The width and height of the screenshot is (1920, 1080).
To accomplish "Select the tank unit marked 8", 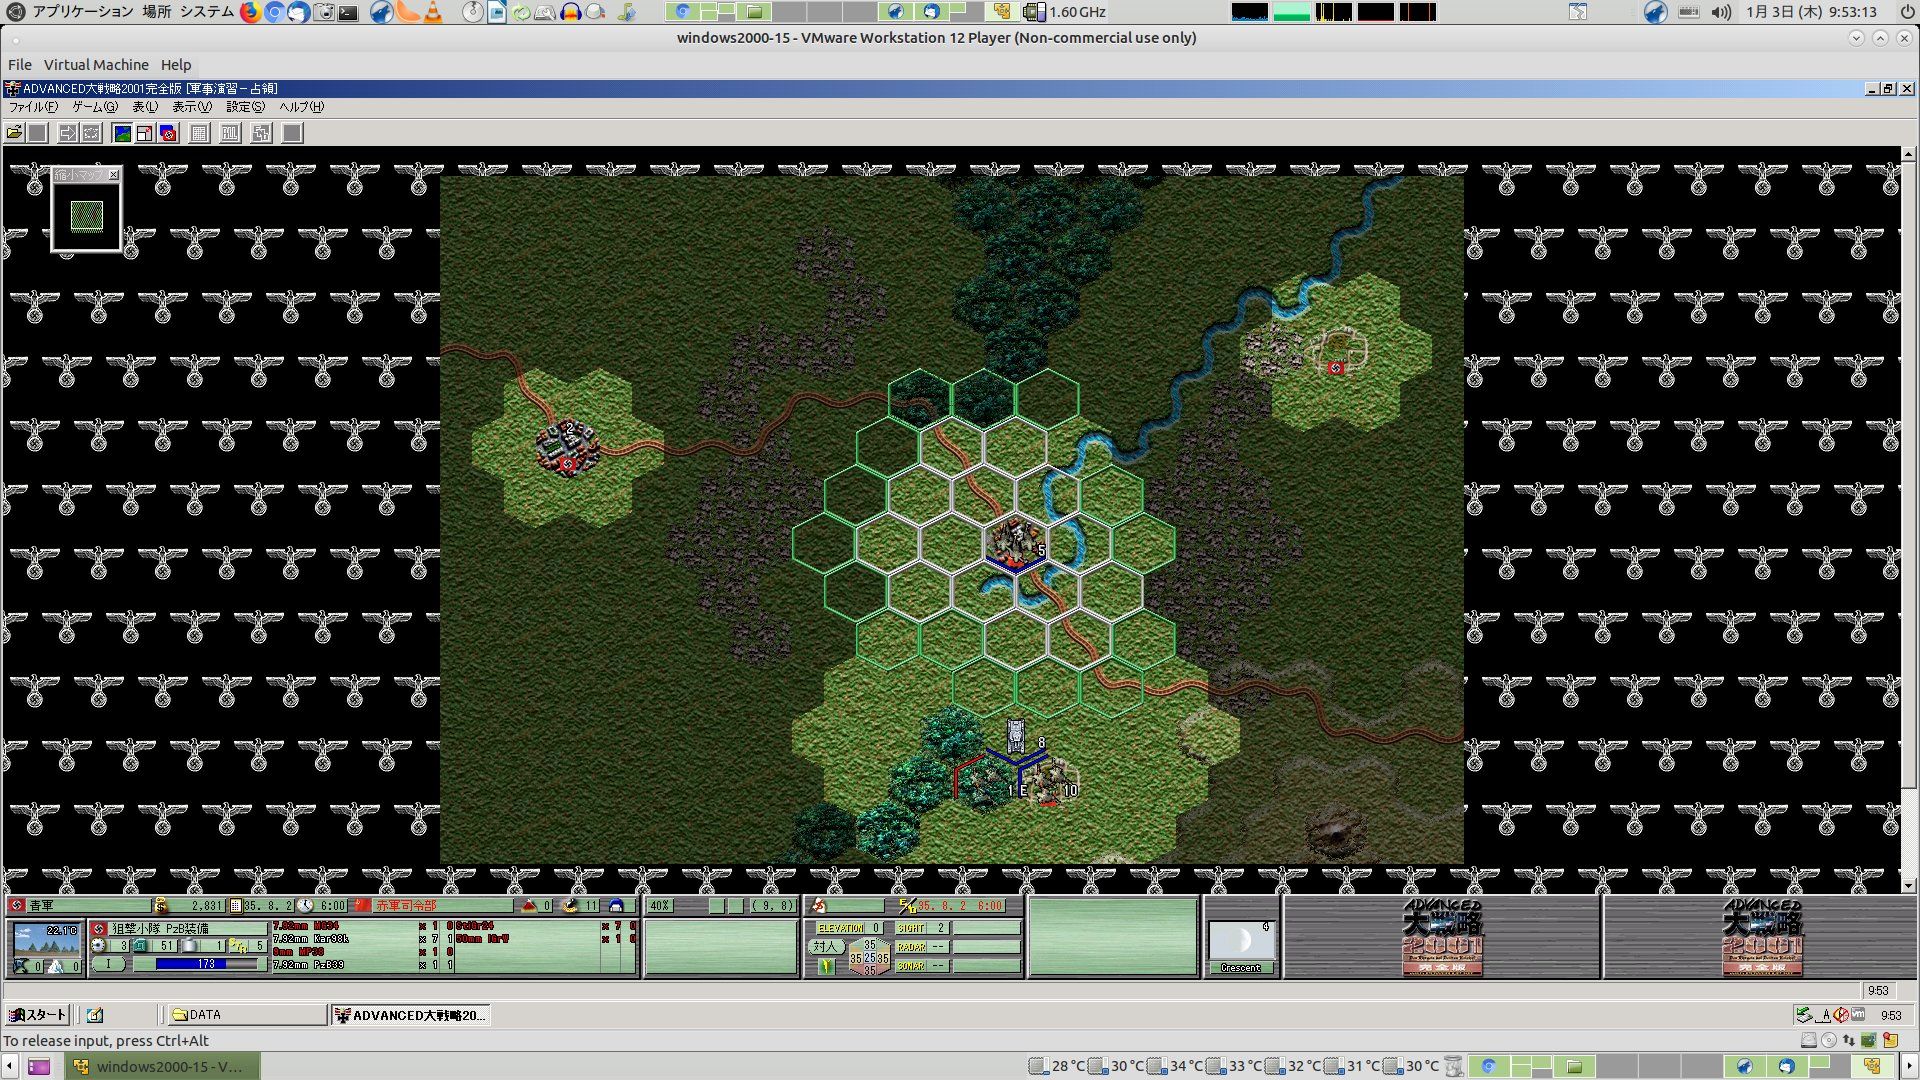I will tap(1016, 736).
